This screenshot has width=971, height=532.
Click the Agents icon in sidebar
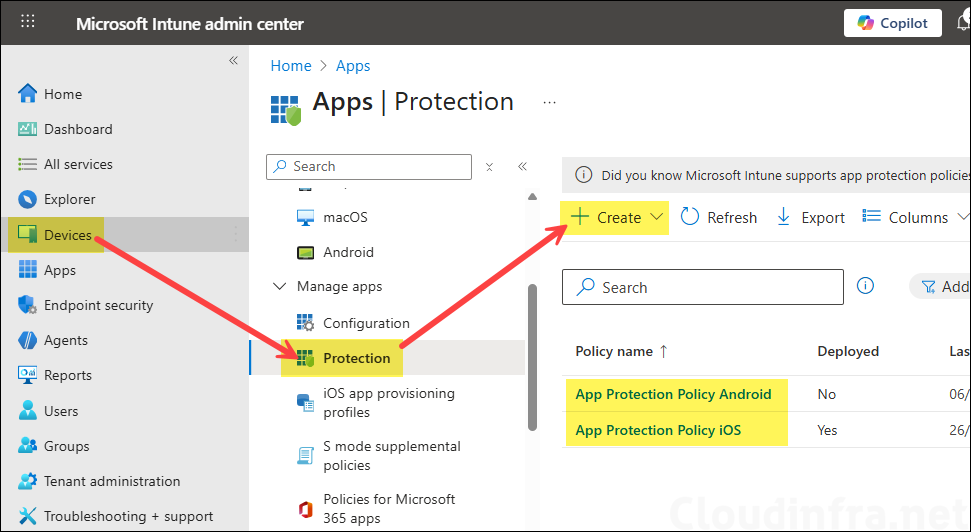(27, 340)
